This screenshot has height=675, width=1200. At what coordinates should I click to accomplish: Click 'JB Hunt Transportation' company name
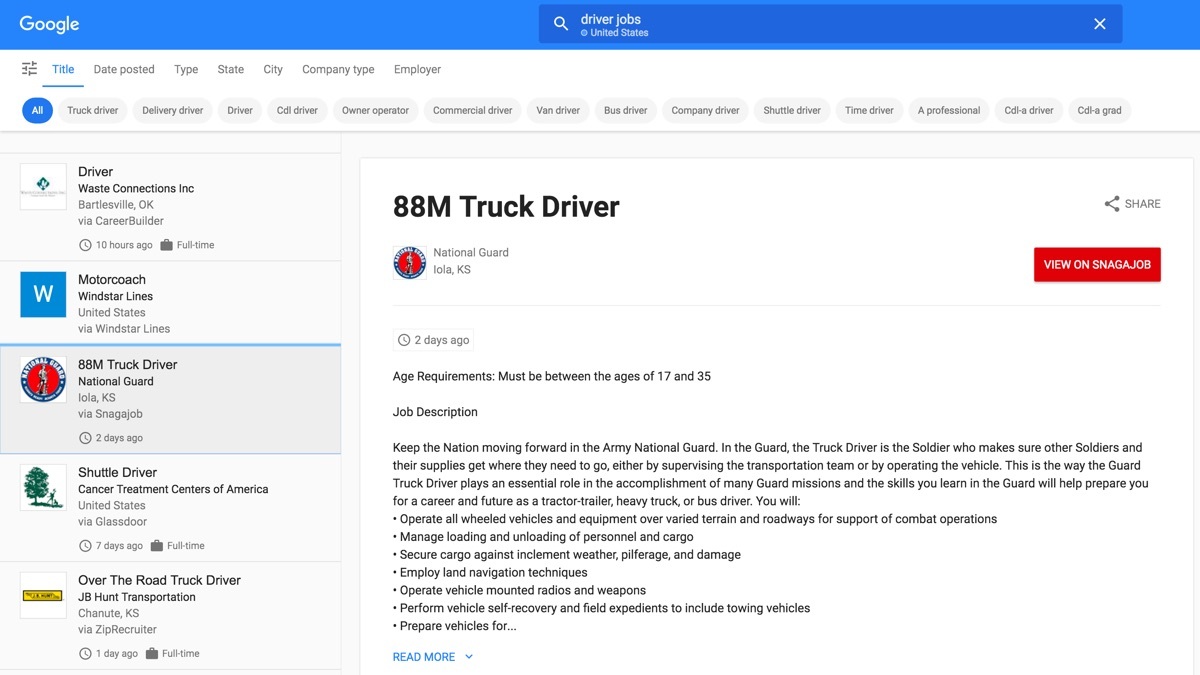tap(137, 597)
